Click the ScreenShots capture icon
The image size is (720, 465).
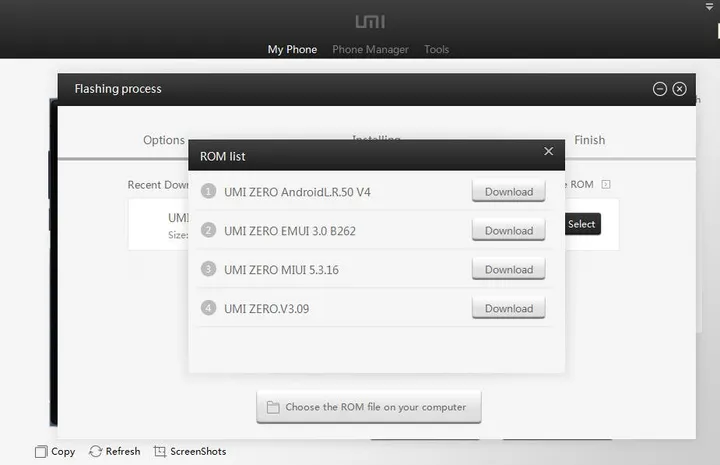point(160,452)
